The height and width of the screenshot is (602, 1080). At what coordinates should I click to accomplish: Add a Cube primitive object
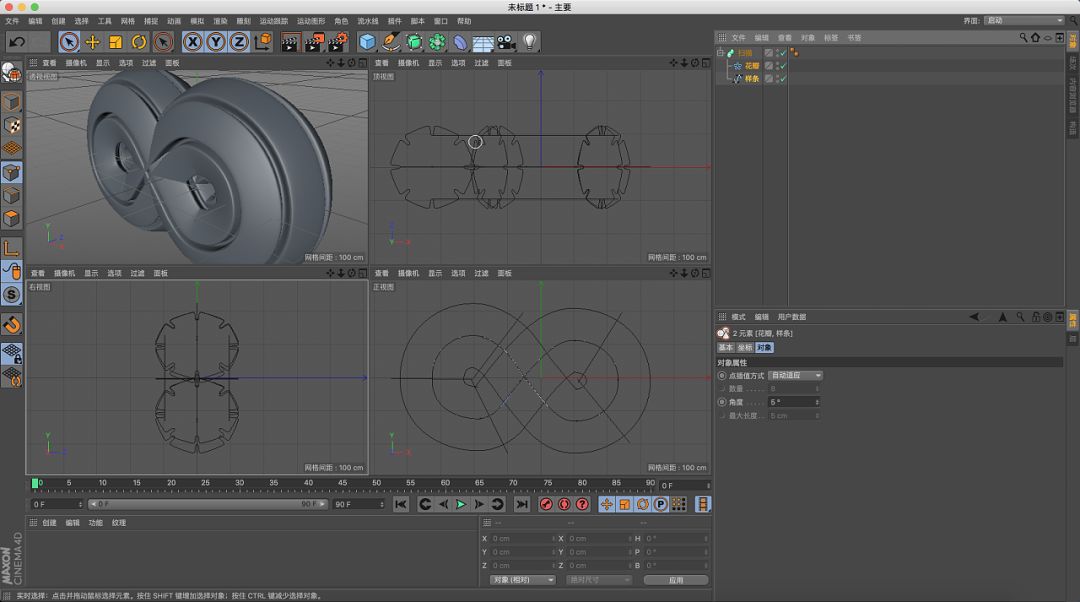[367, 42]
